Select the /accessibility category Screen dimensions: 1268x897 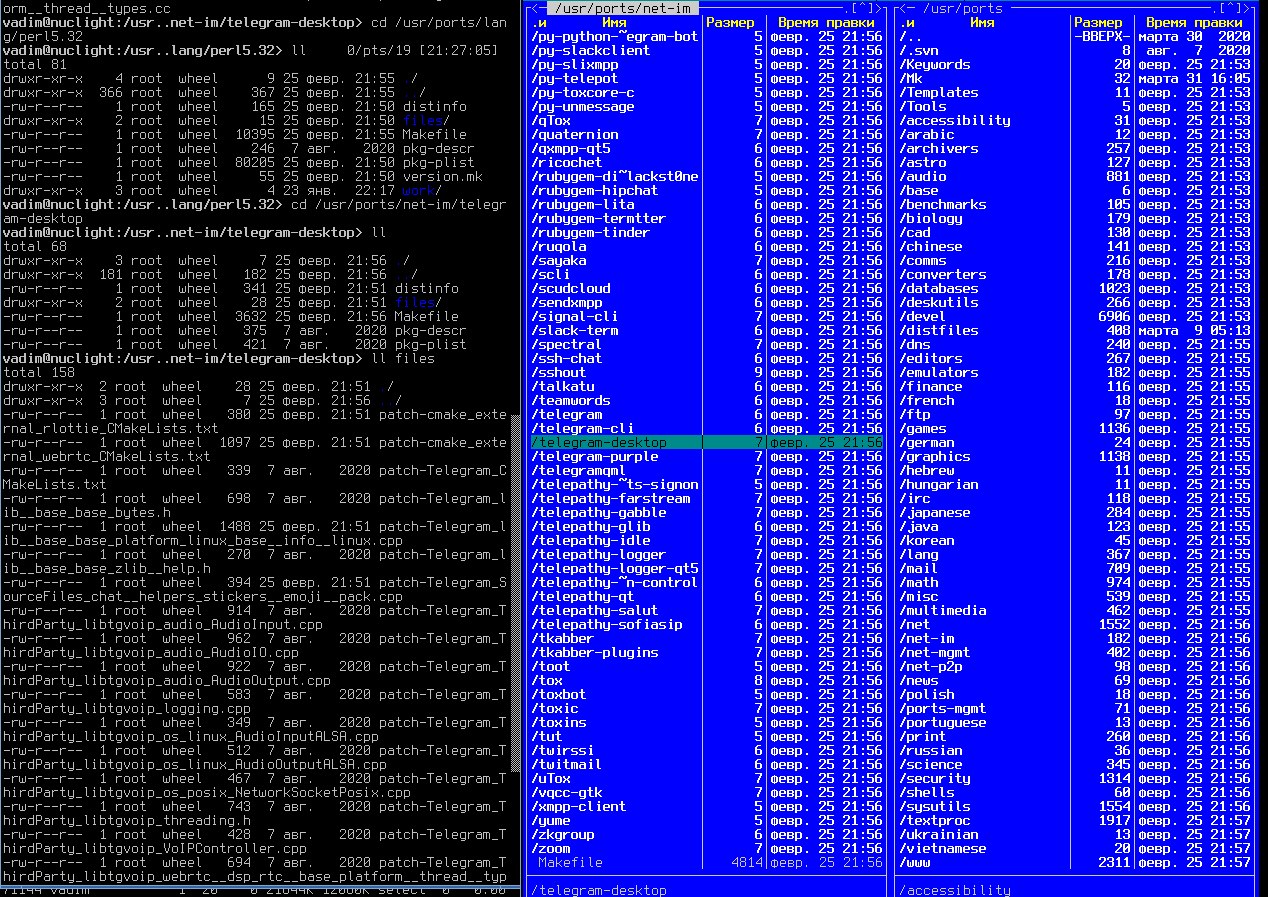(x=1075, y=120)
